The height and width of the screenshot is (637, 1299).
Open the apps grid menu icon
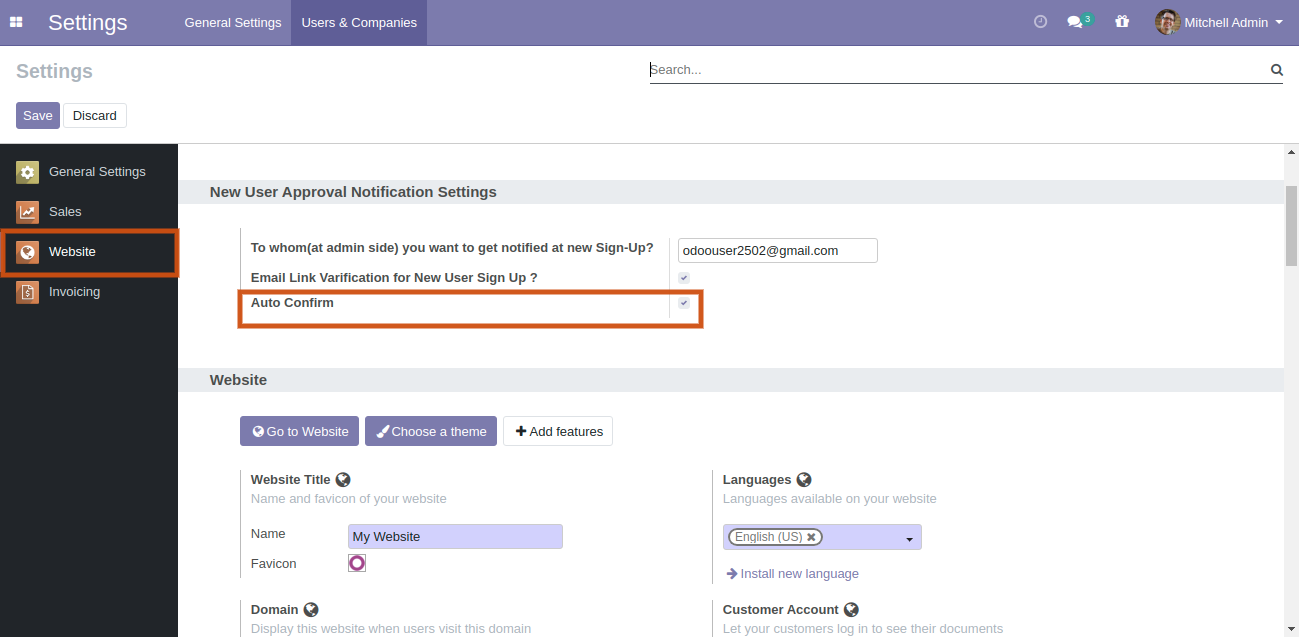point(16,22)
